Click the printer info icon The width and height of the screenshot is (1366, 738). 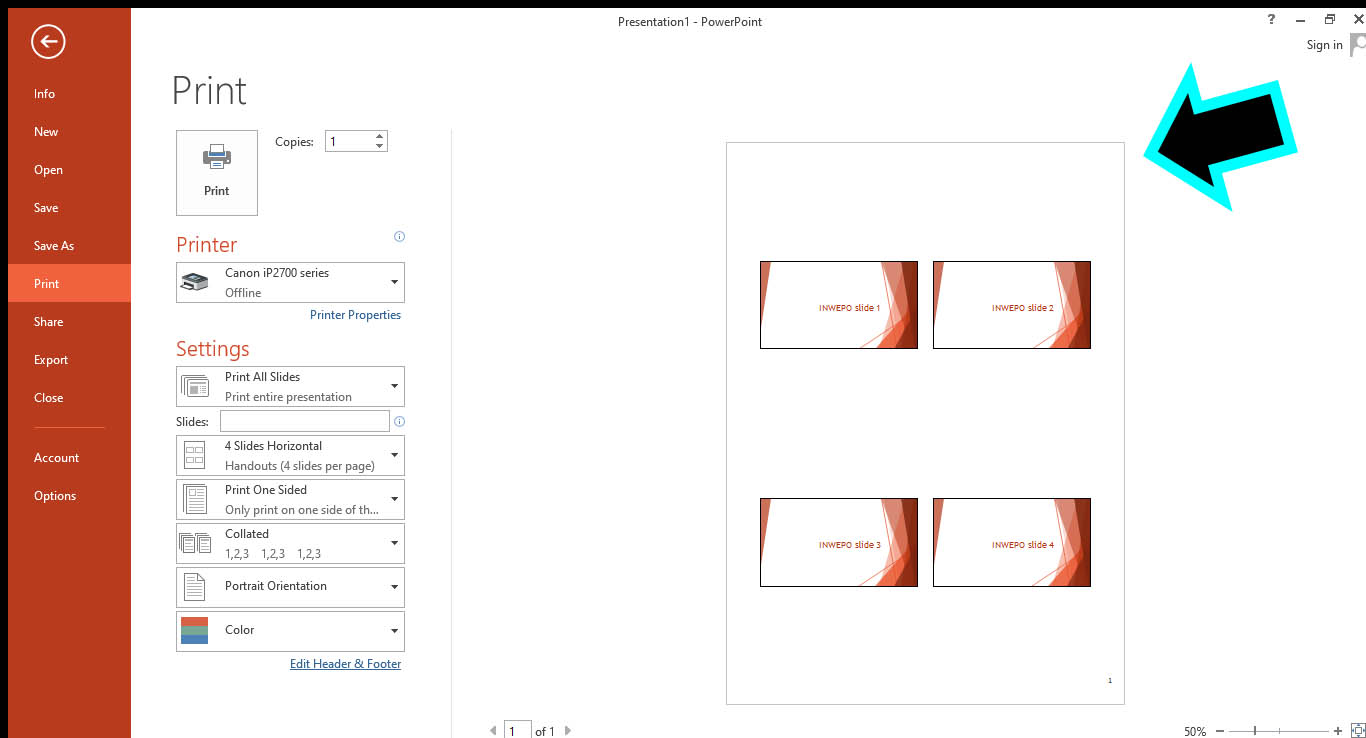coord(399,237)
